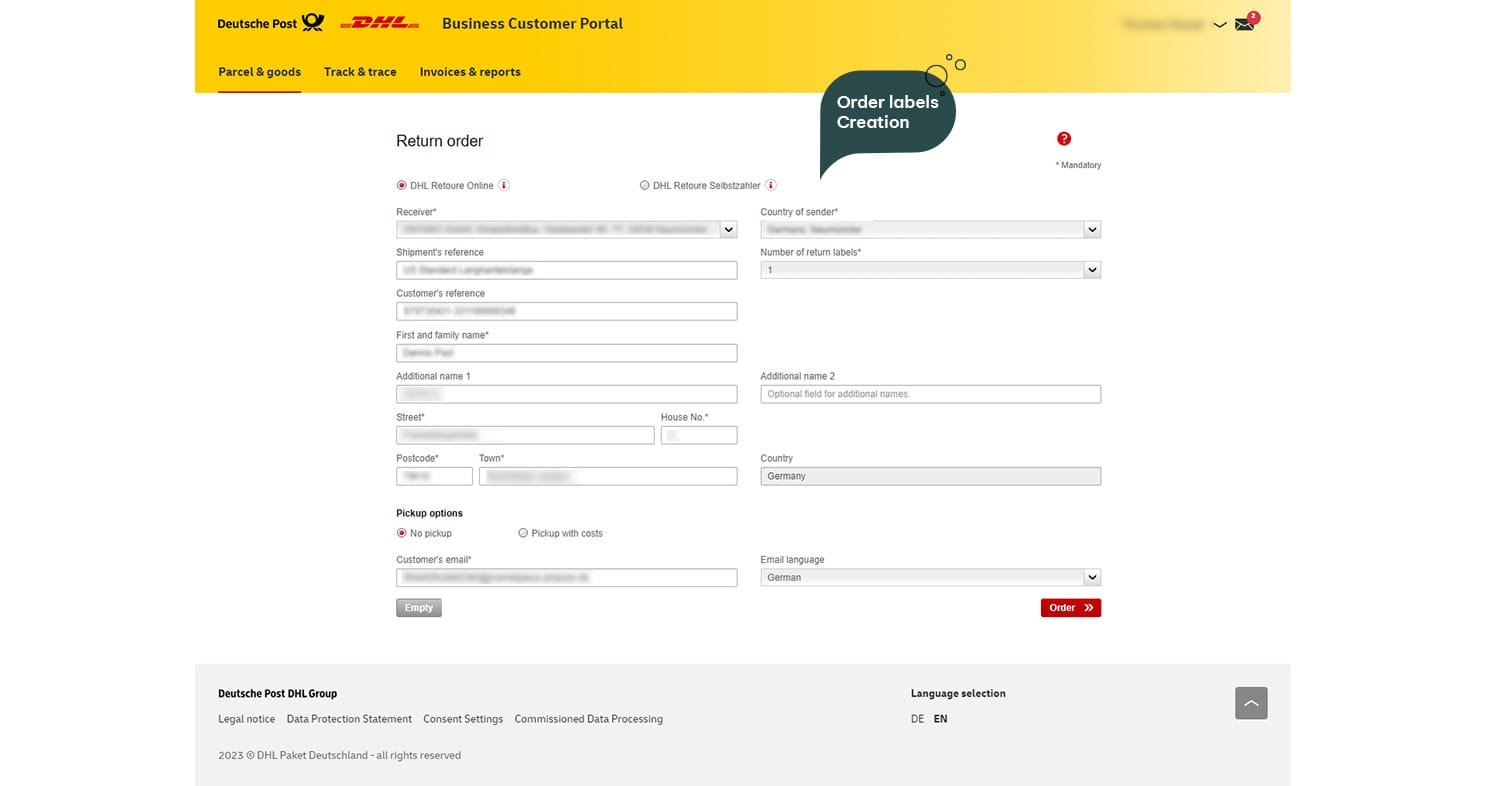Open the Receiver dropdown
1486x786 pixels.
[728, 229]
